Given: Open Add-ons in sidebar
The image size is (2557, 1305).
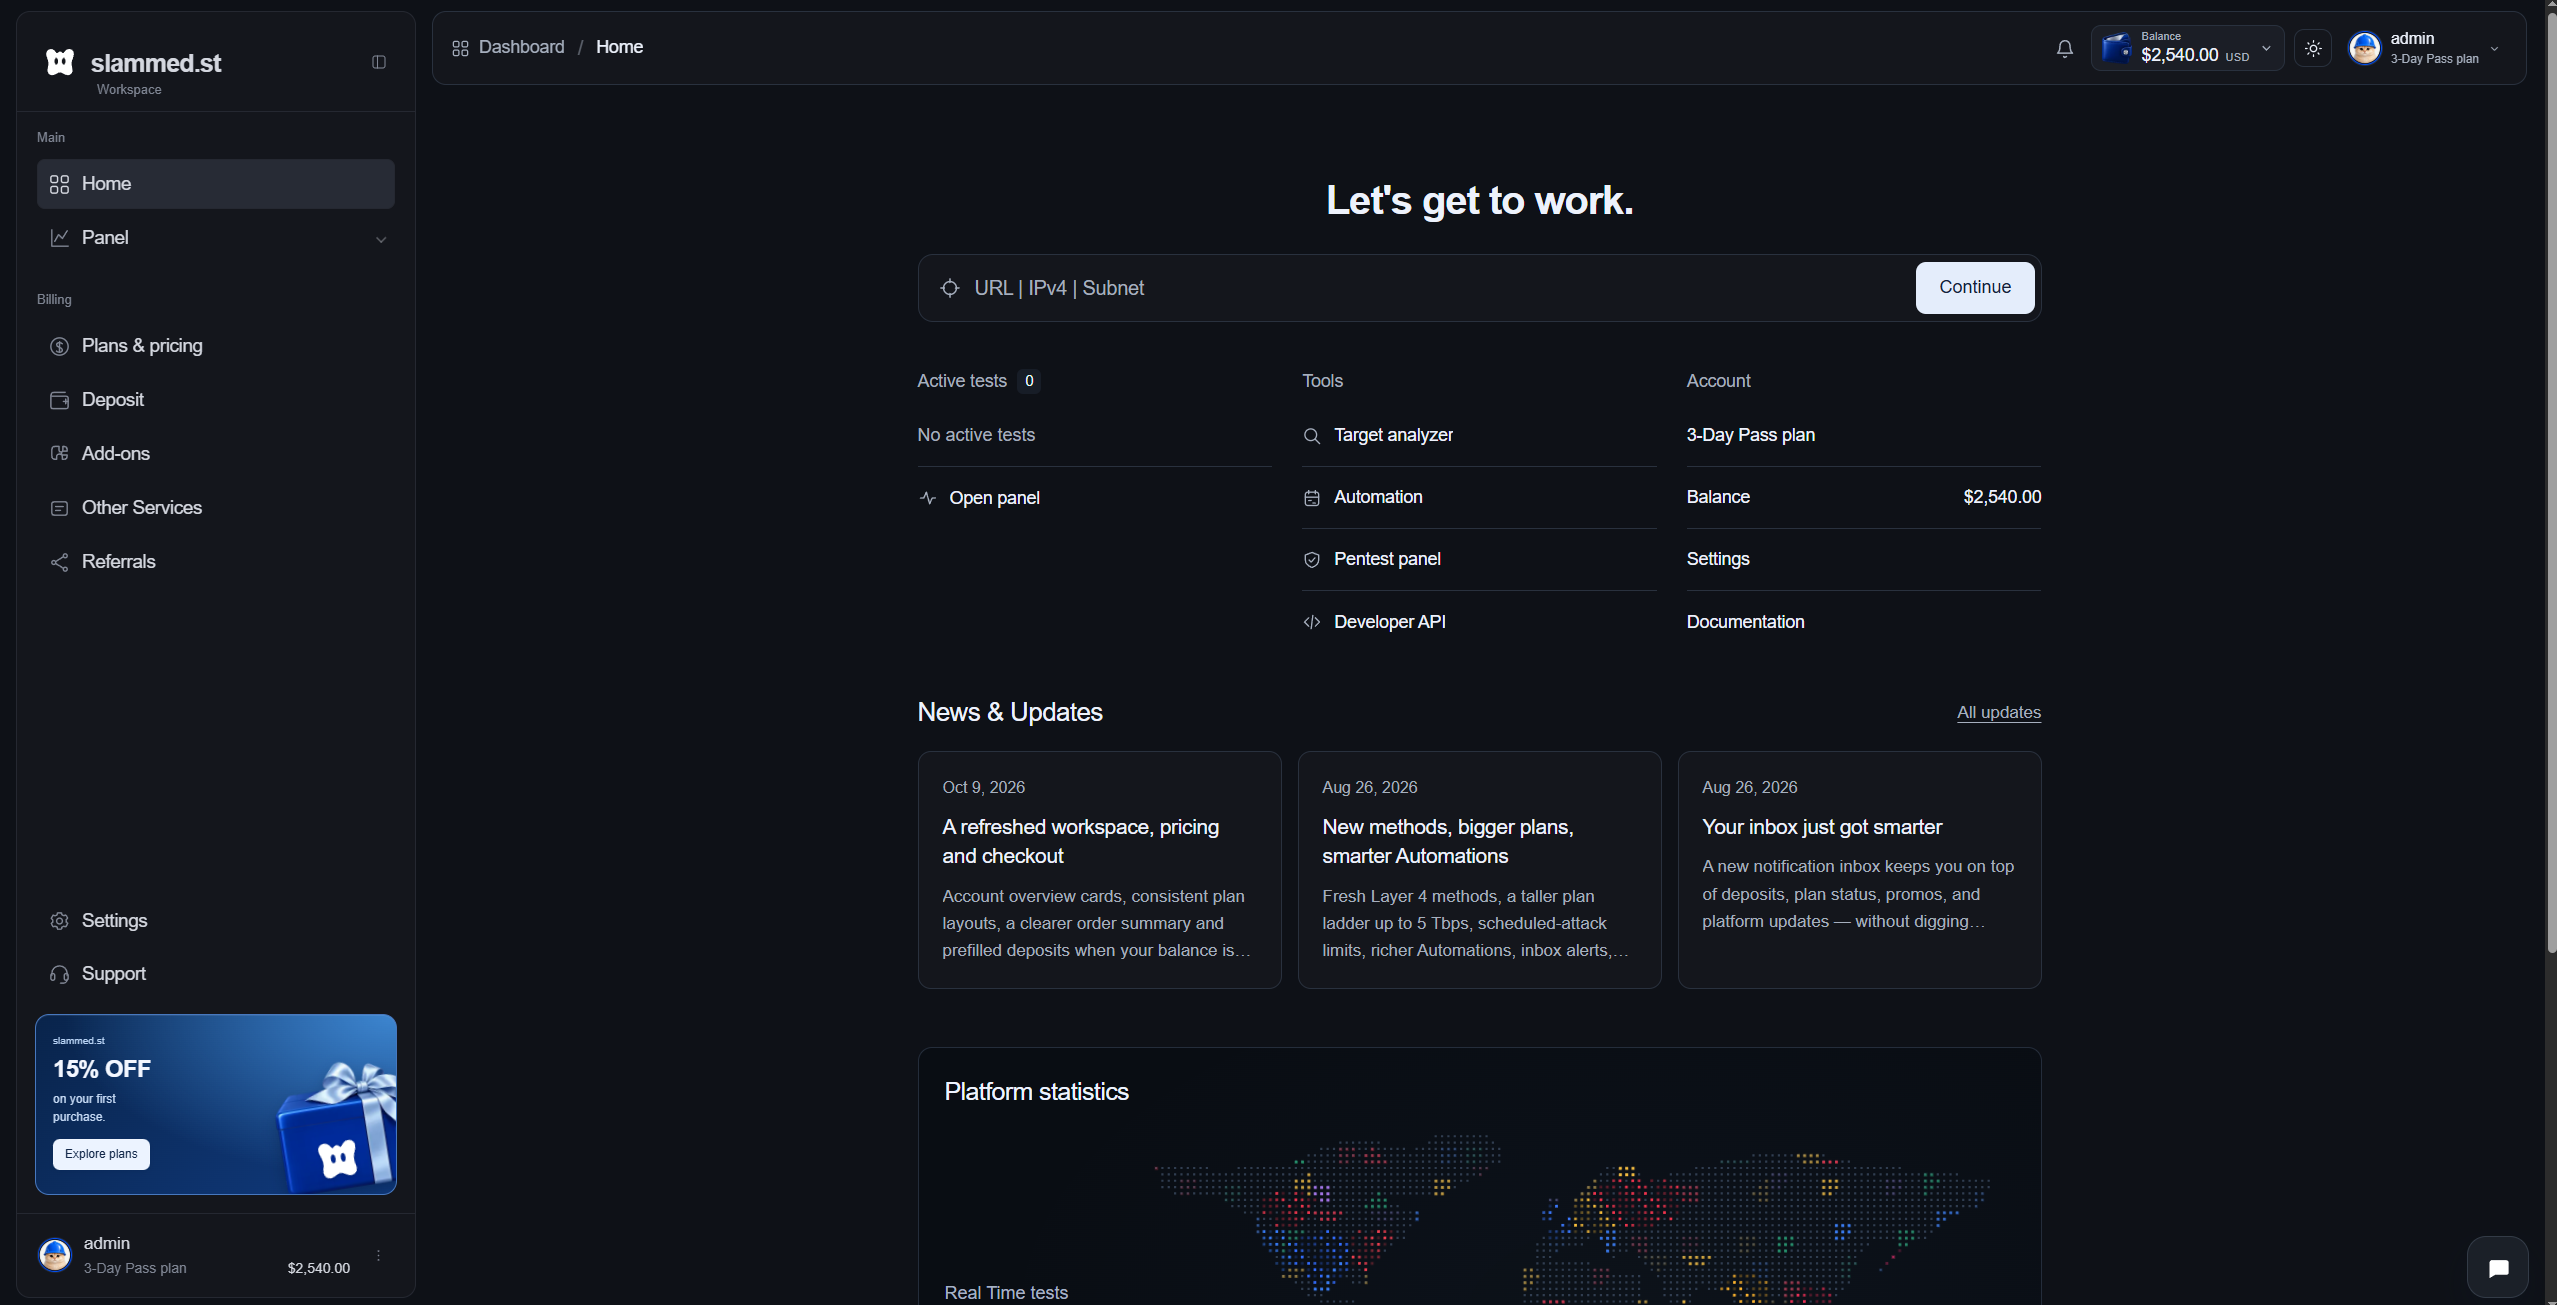Looking at the screenshot, I should tap(216, 454).
